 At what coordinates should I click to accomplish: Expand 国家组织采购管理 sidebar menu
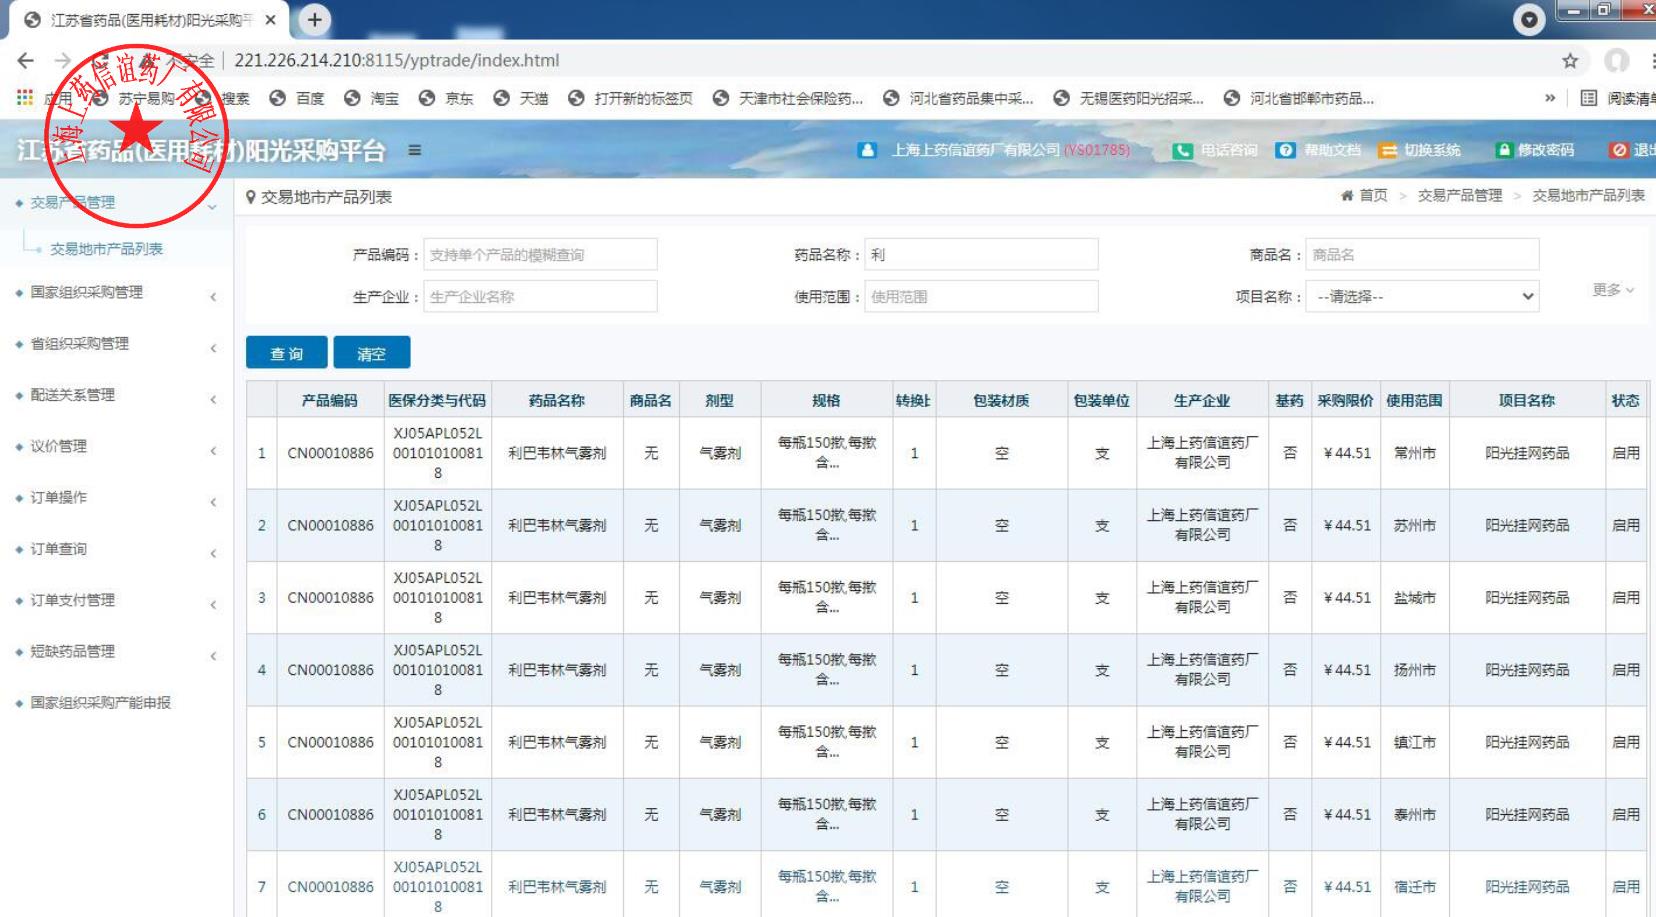[117, 293]
